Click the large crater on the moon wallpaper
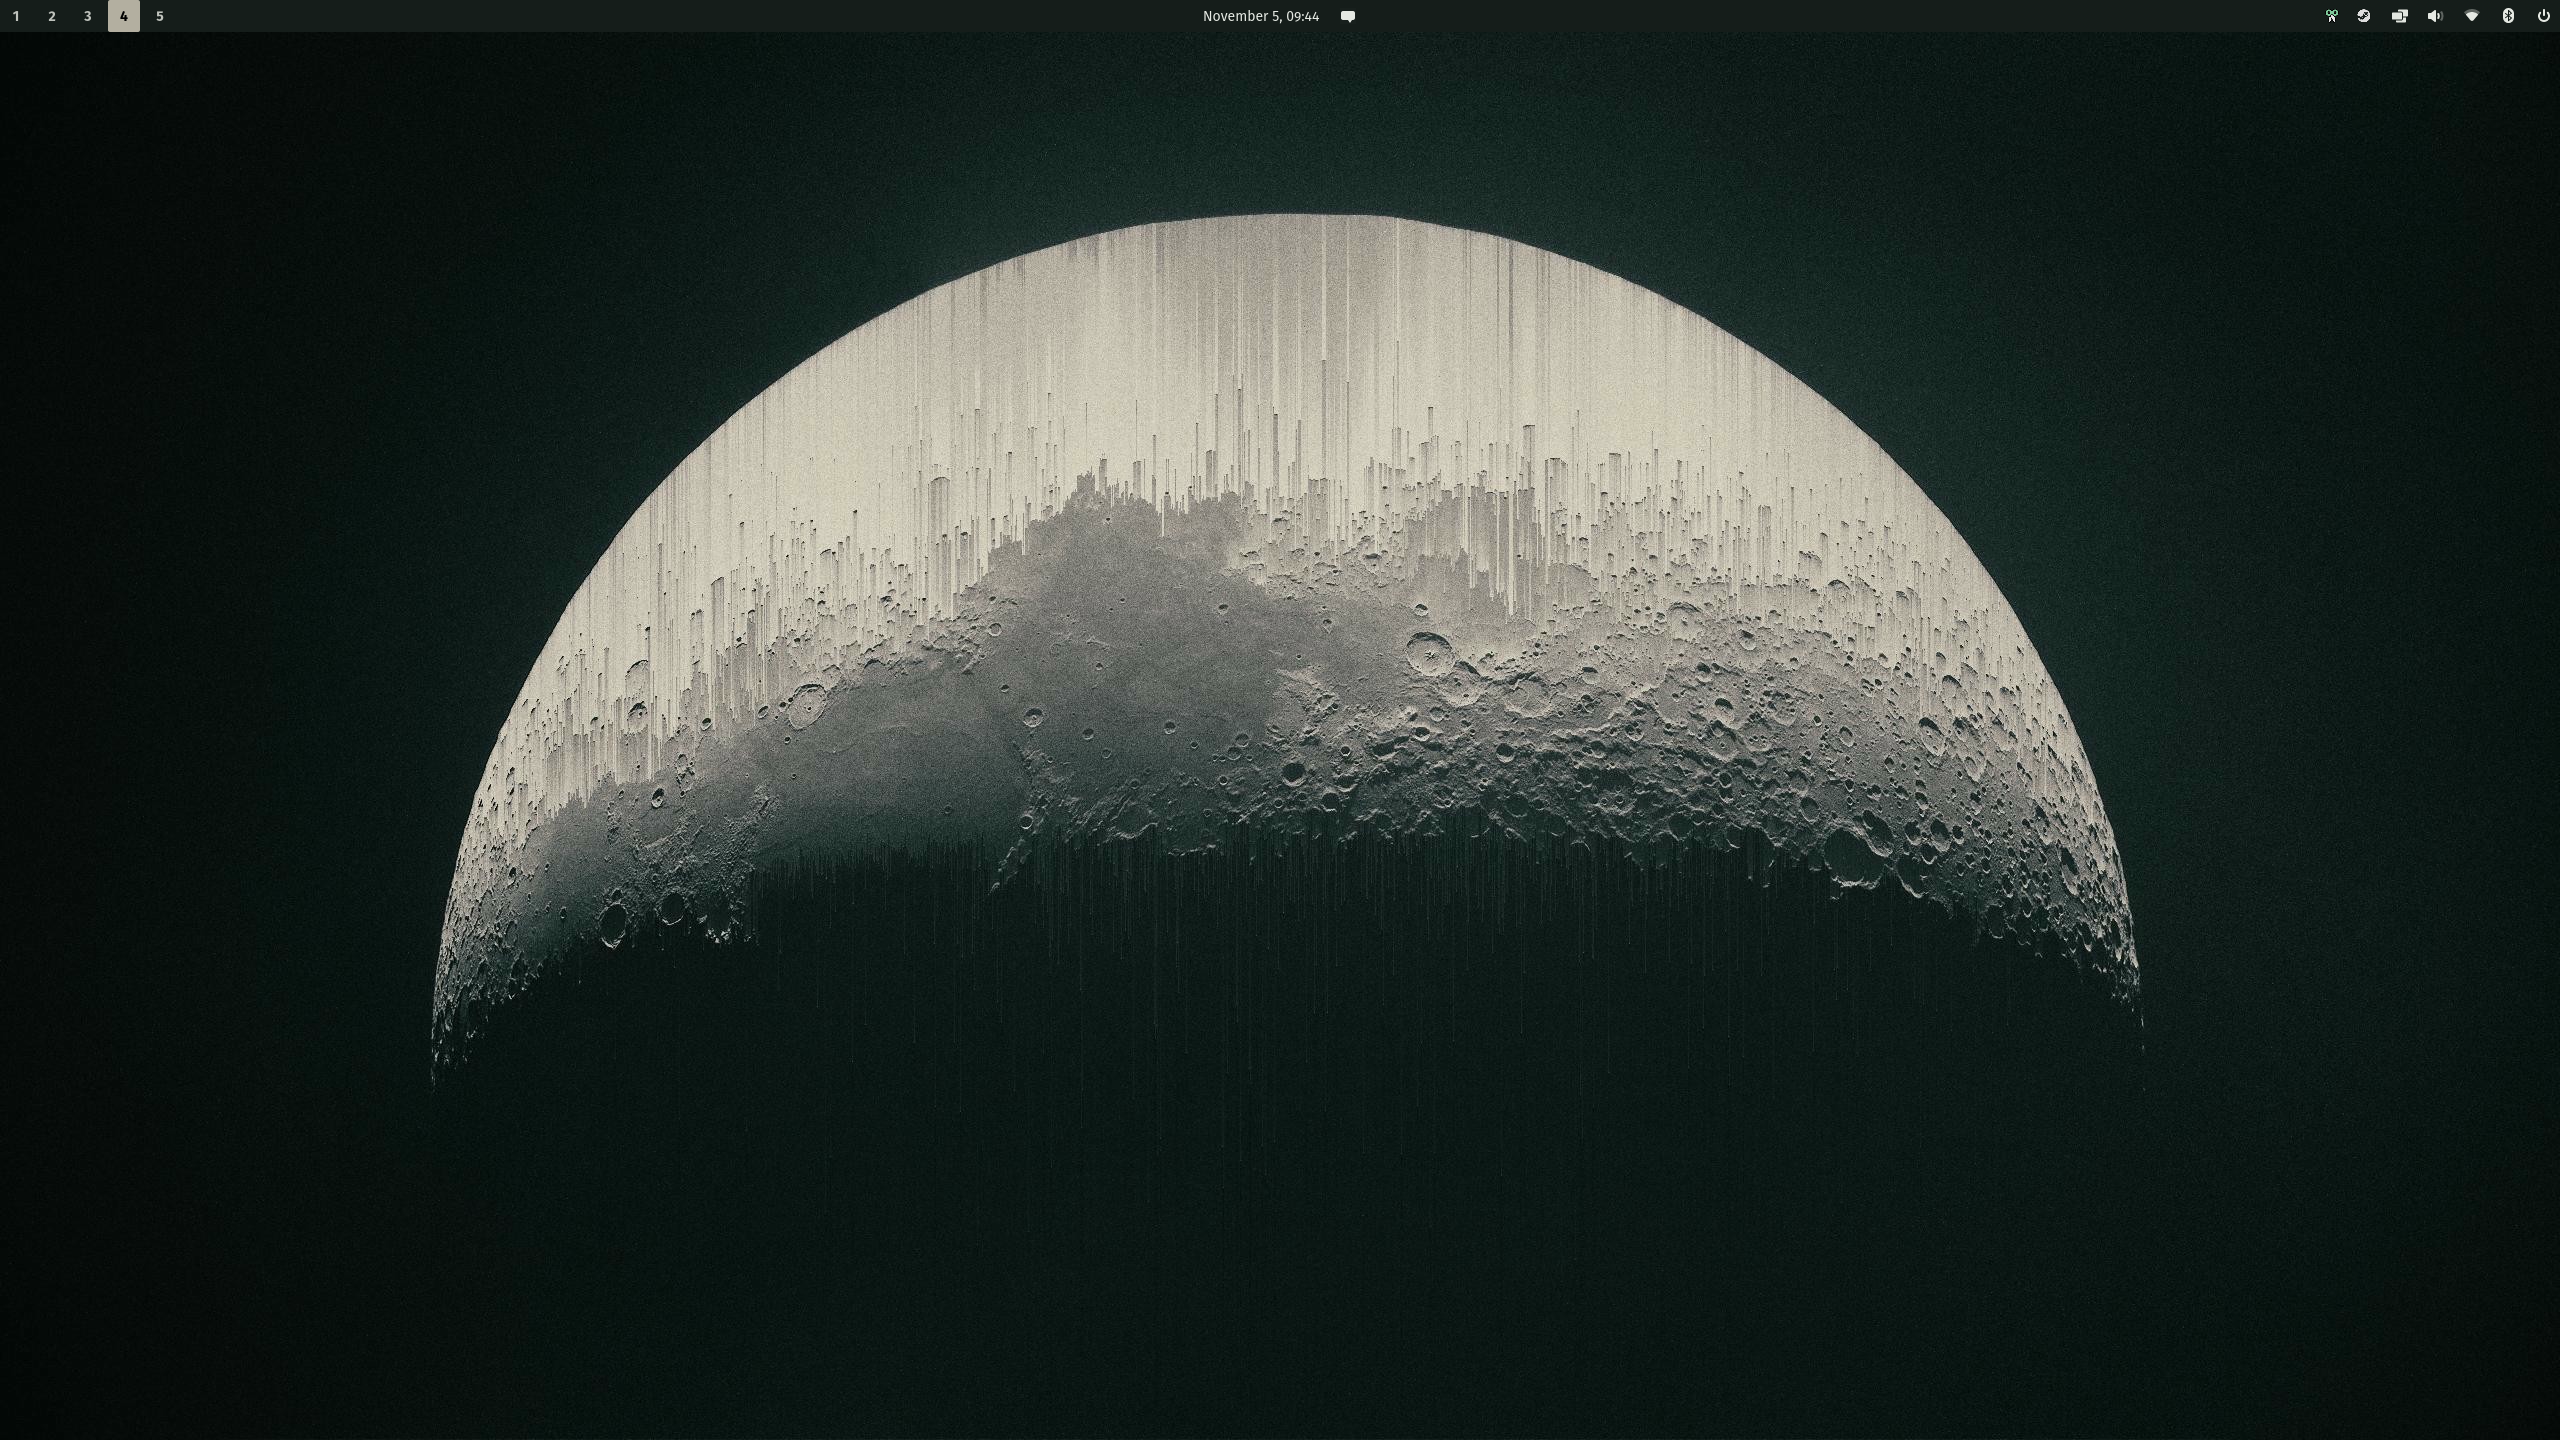 click(1429, 653)
